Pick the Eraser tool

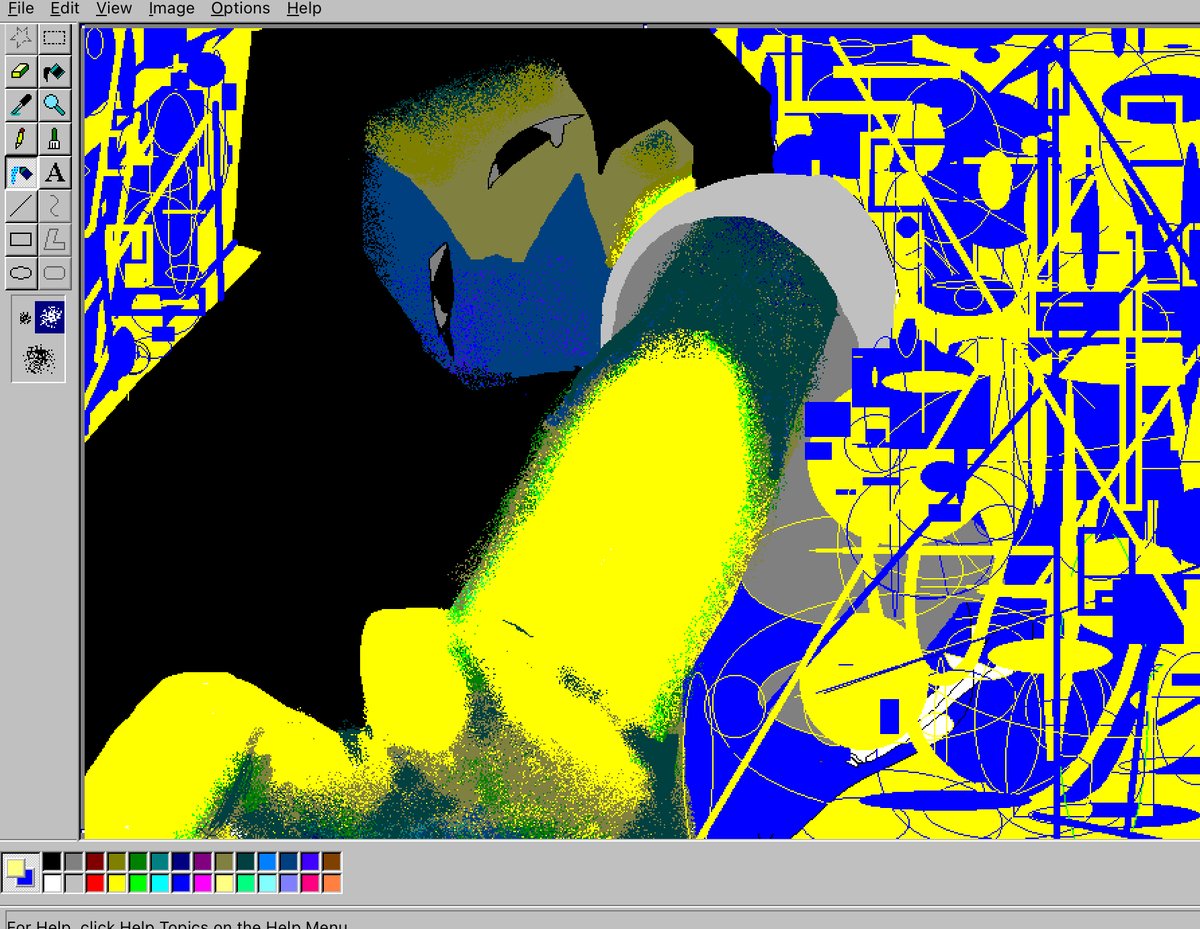click(21, 72)
